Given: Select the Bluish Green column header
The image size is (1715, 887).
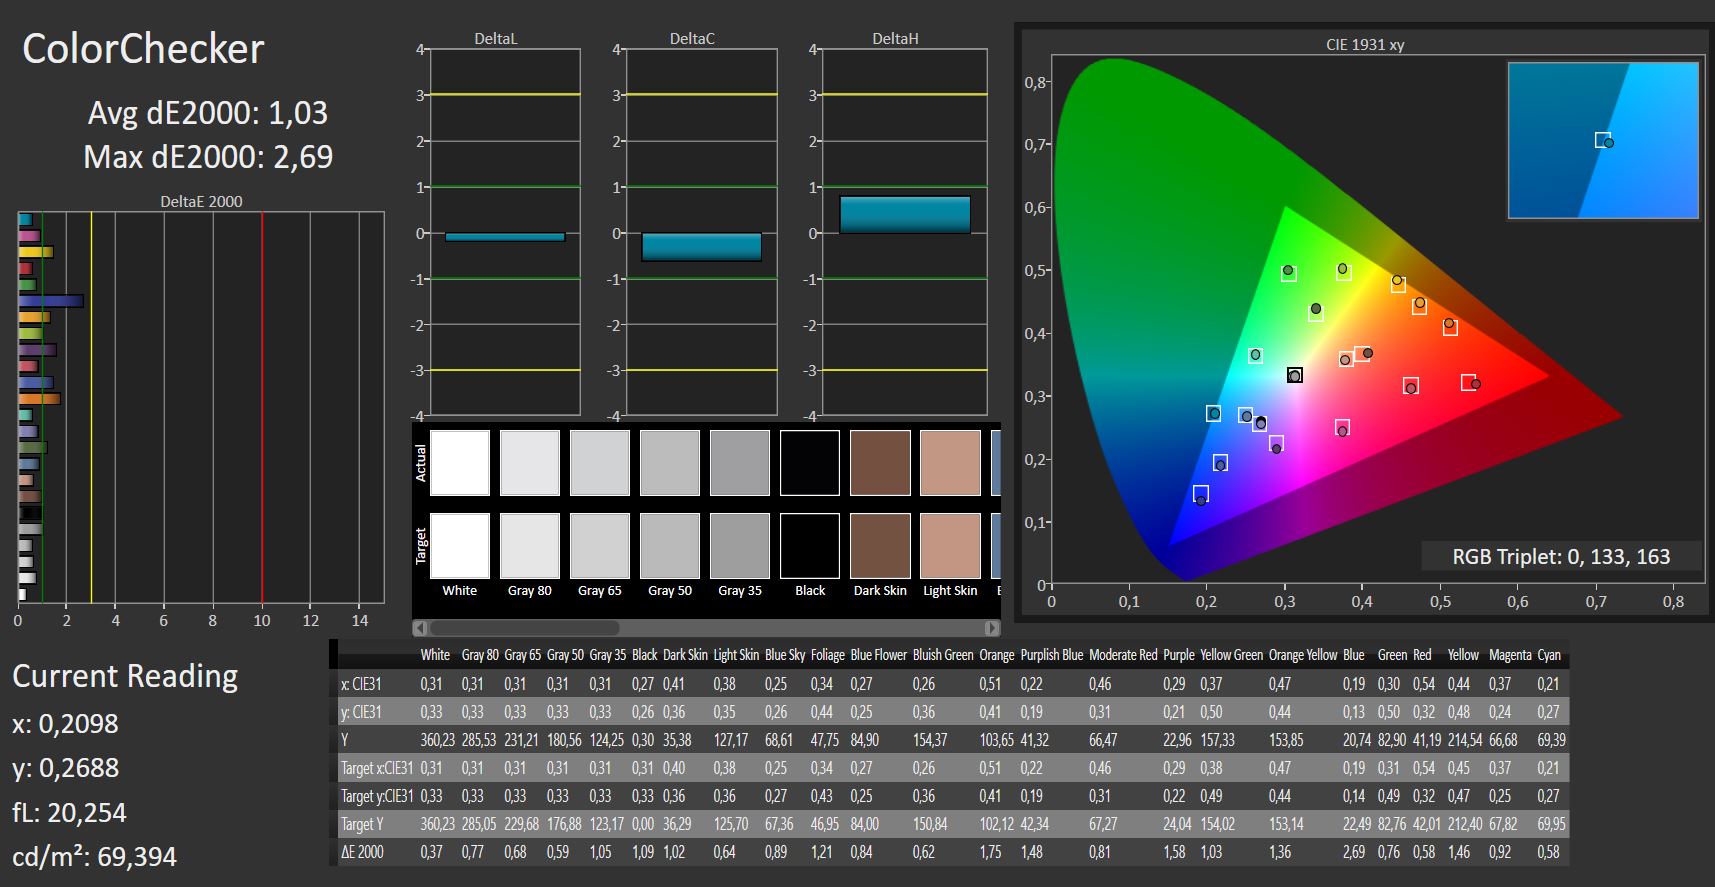Looking at the screenshot, I should coord(943,655).
